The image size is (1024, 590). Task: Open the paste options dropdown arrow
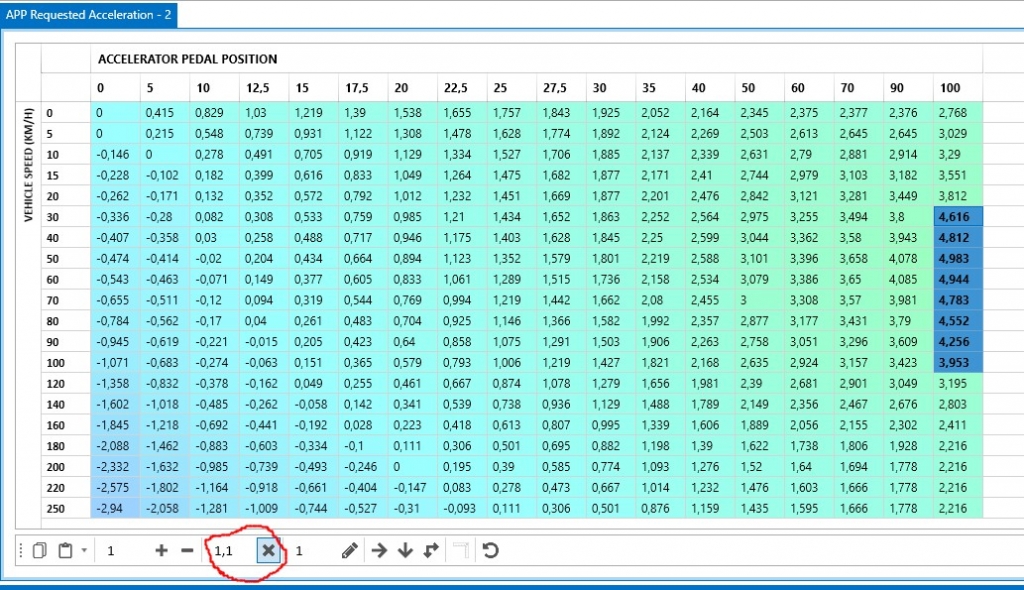point(84,551)
